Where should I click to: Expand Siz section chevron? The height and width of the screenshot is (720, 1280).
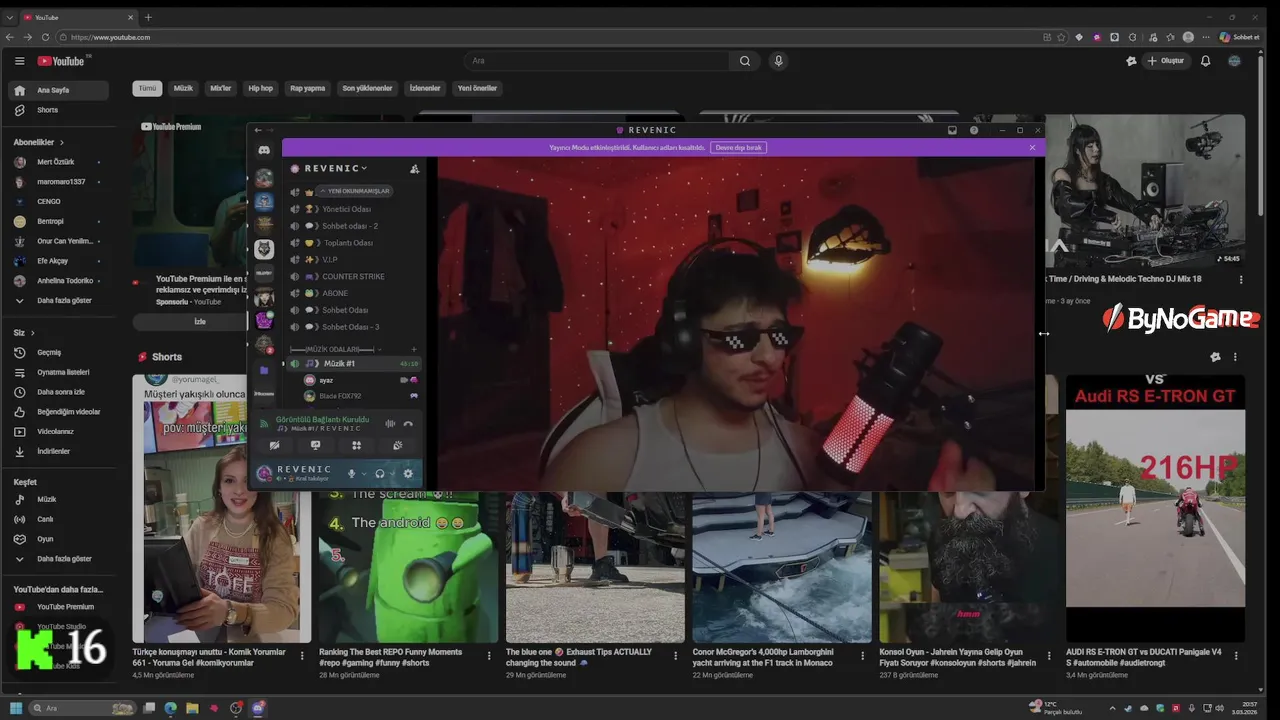[32, 333]
